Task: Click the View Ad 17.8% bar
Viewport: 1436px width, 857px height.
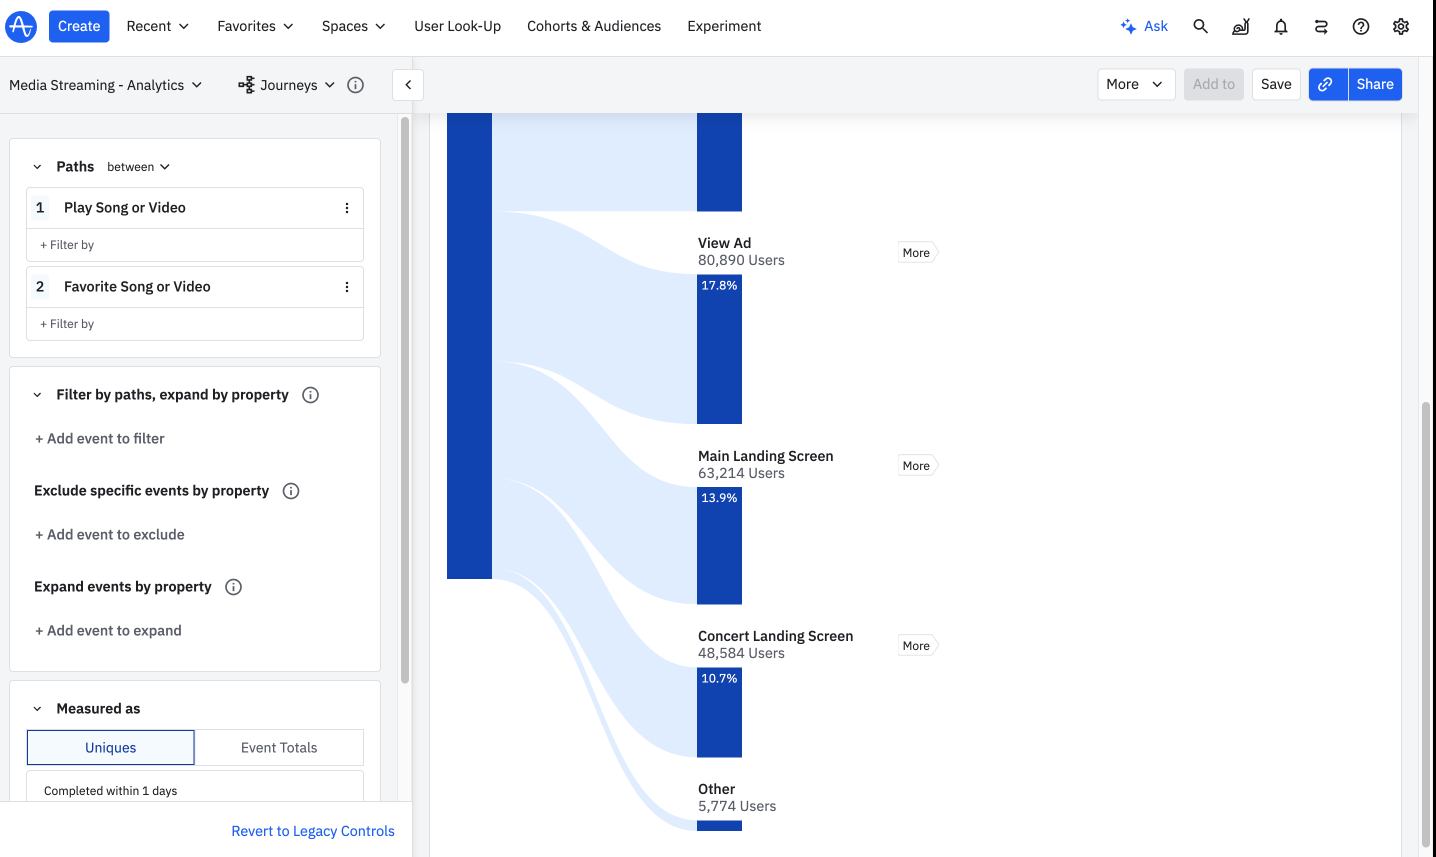Action: (x=719, y=349)
